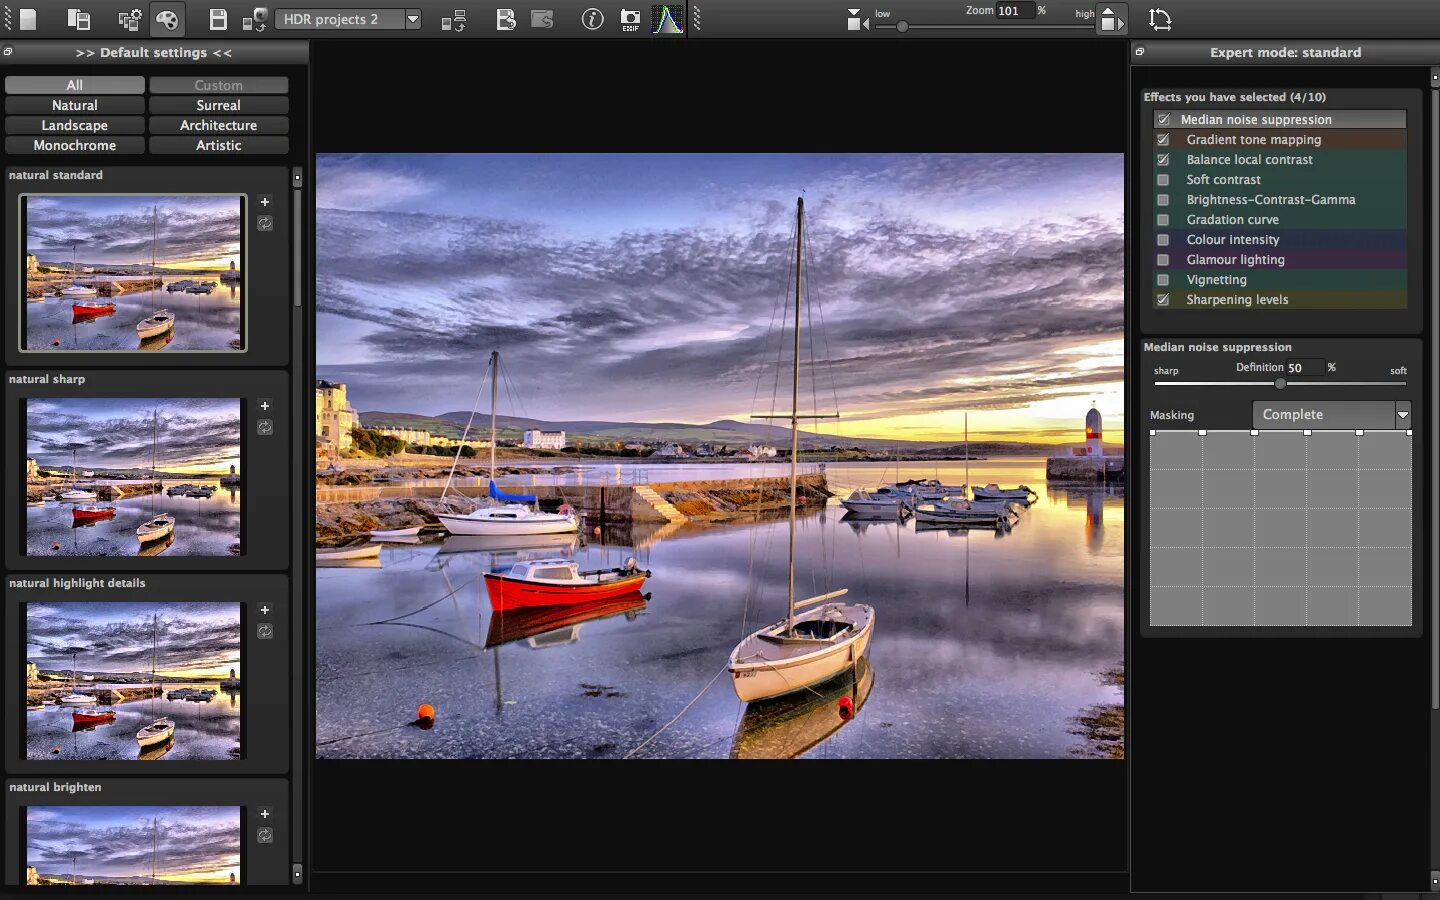Click the masking curve grid area
This screenshot has width=1440, height=900.
(1280, 529)
